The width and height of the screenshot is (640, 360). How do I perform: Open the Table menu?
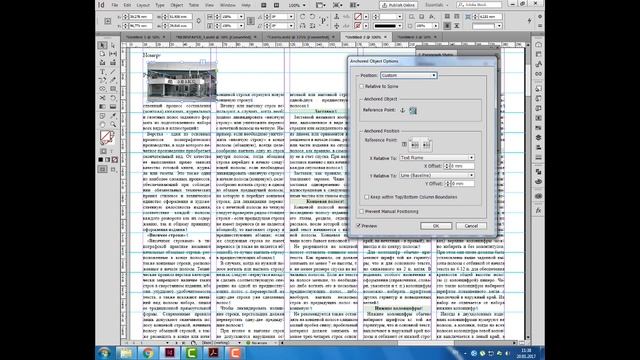194,5
